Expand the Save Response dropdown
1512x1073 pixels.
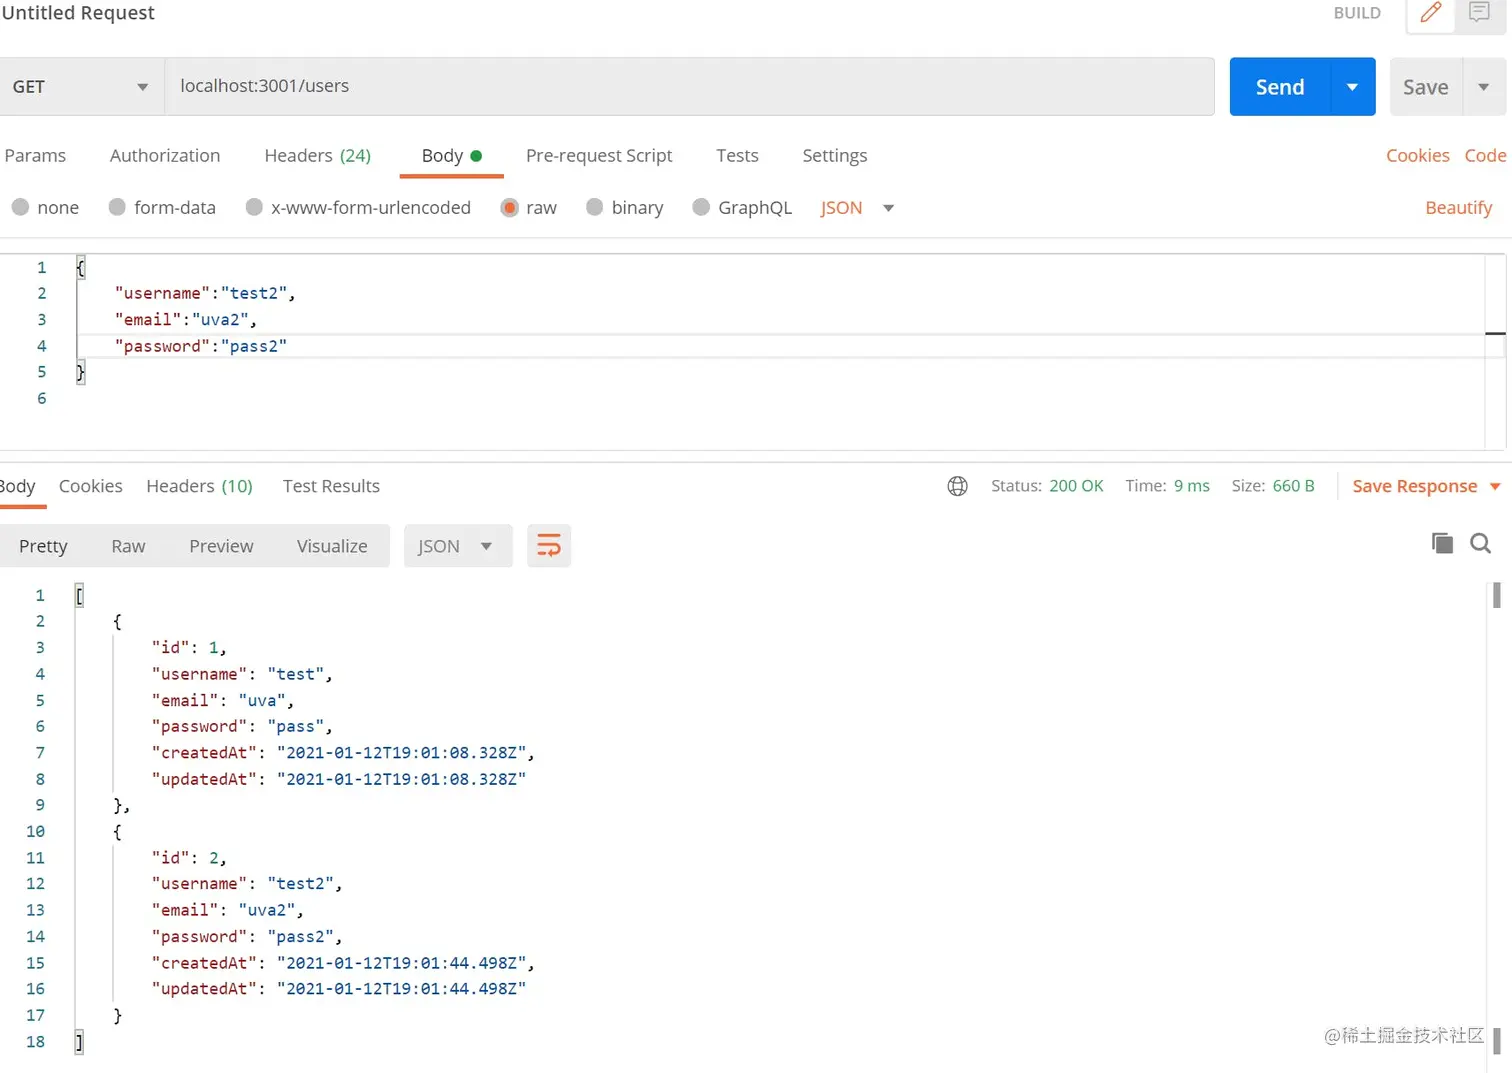click(1495, 486)
